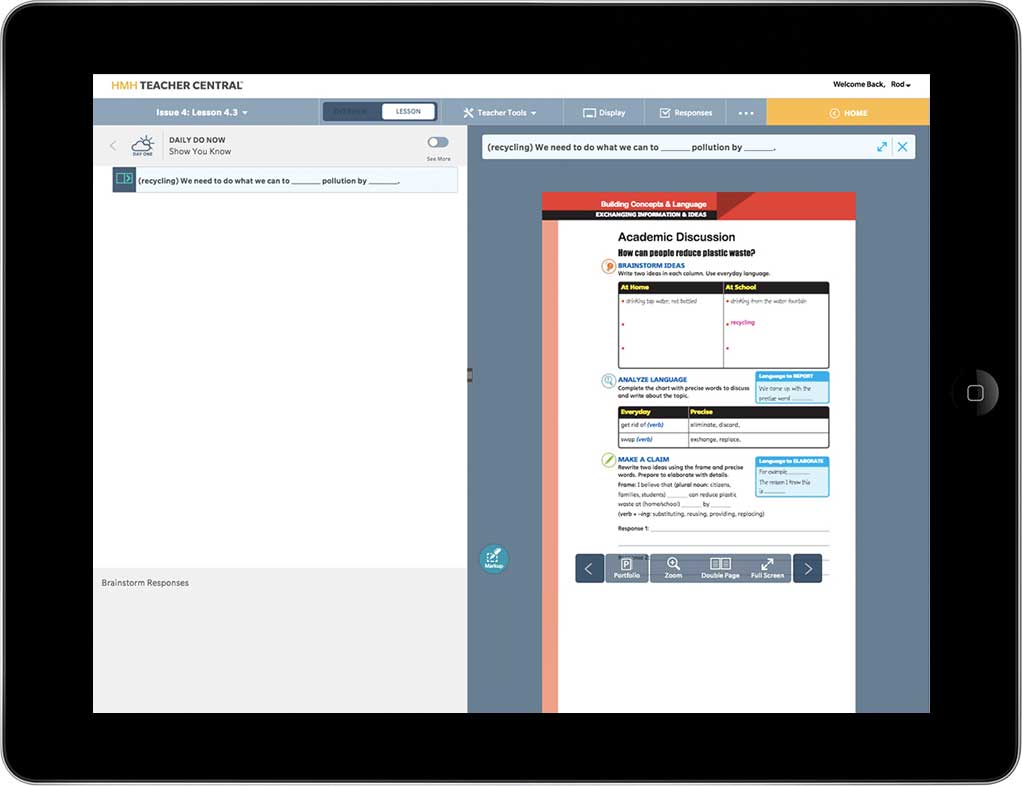Click the Language to Report box

792,387
